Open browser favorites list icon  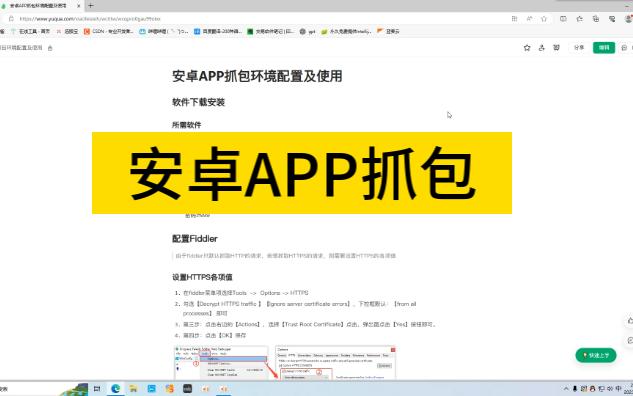(580, 19)
